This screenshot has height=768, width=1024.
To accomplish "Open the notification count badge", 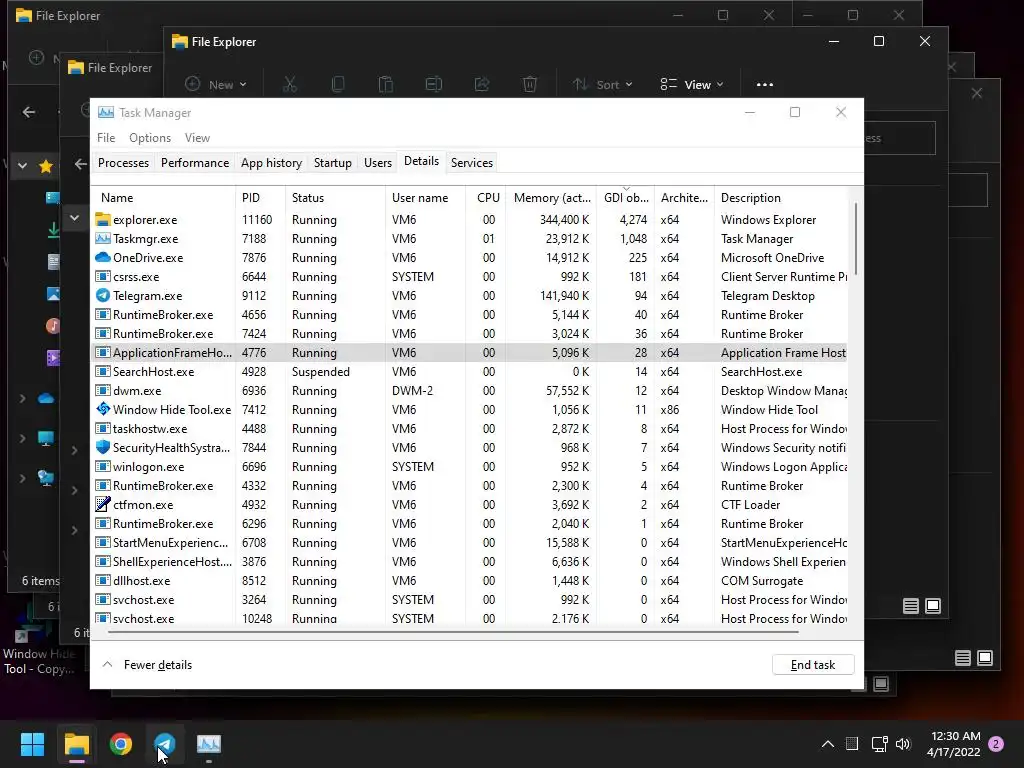I will tap(996, 744).
